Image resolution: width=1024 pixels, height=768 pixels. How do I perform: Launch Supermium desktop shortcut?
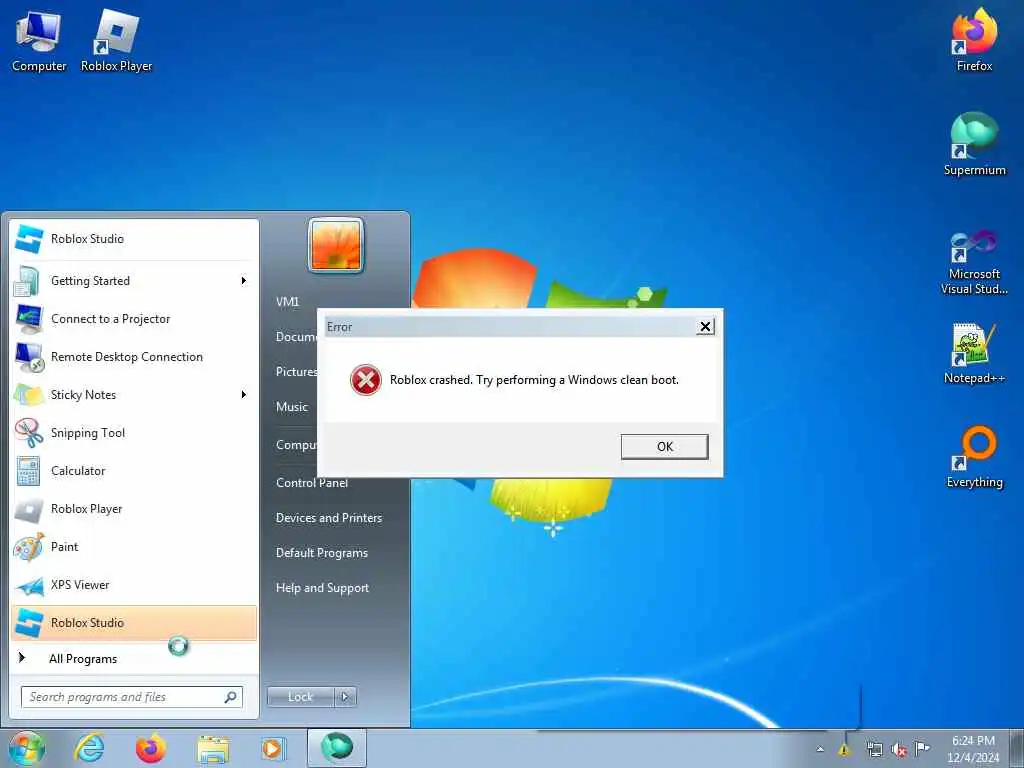coord(974,144)
